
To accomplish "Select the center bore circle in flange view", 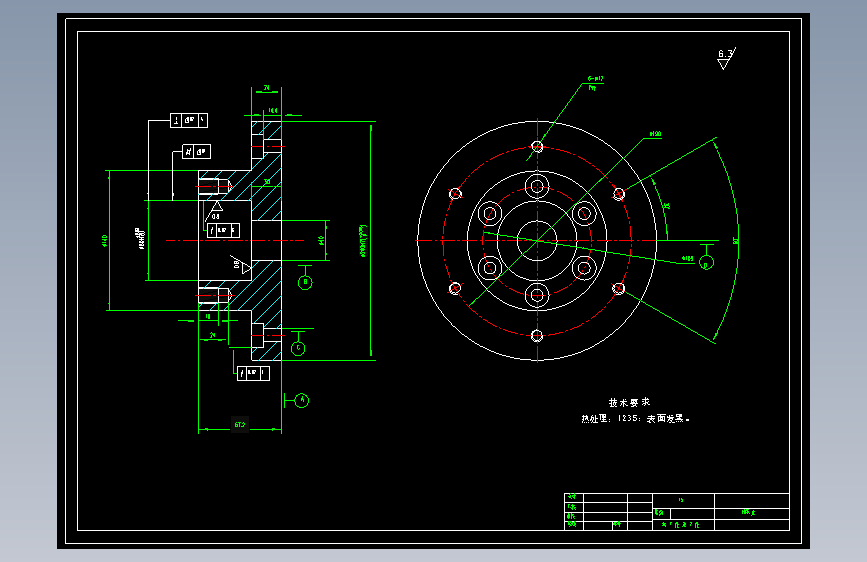I will tap(537, 241).
